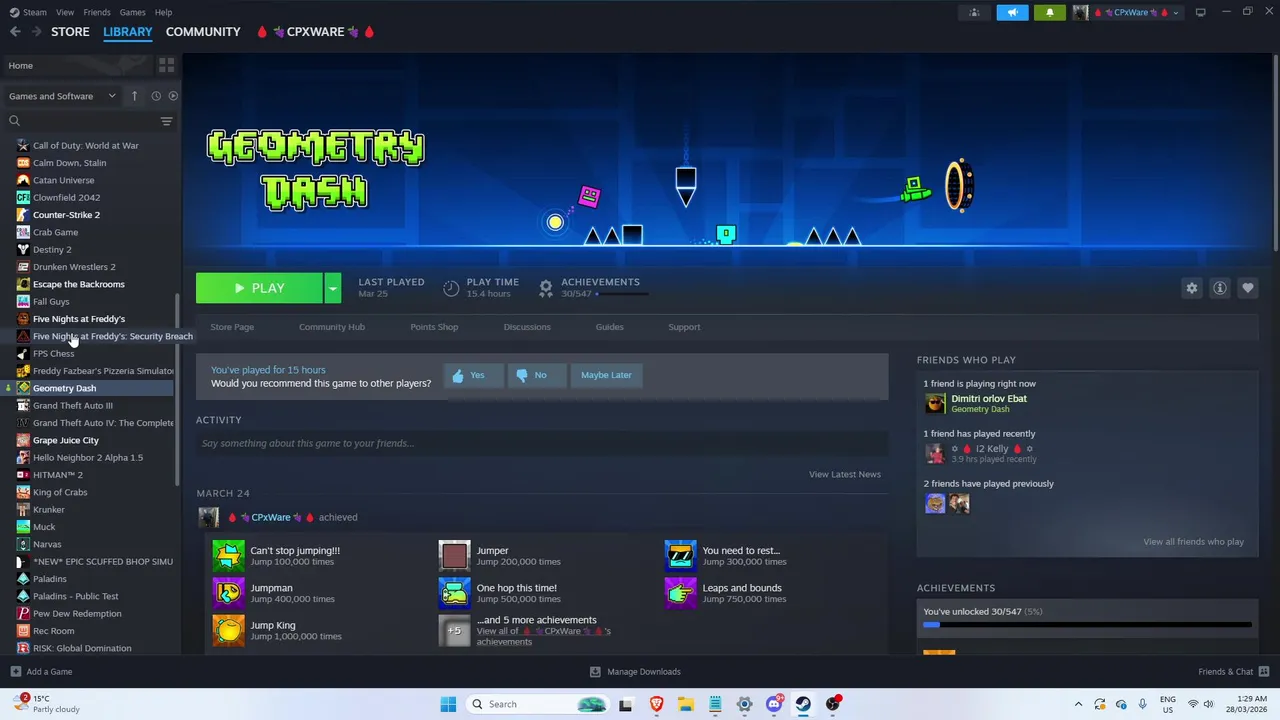This screenshot has width=1280, height=720.
Task: Go to the COMMUNITY section
Action: click(x=203, y=32)
